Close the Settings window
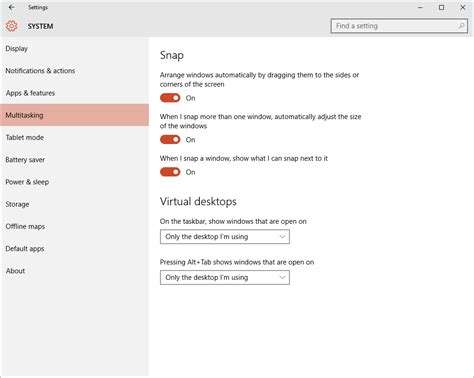The height and width of the screenshot is (378, 474). click(463, 7)
